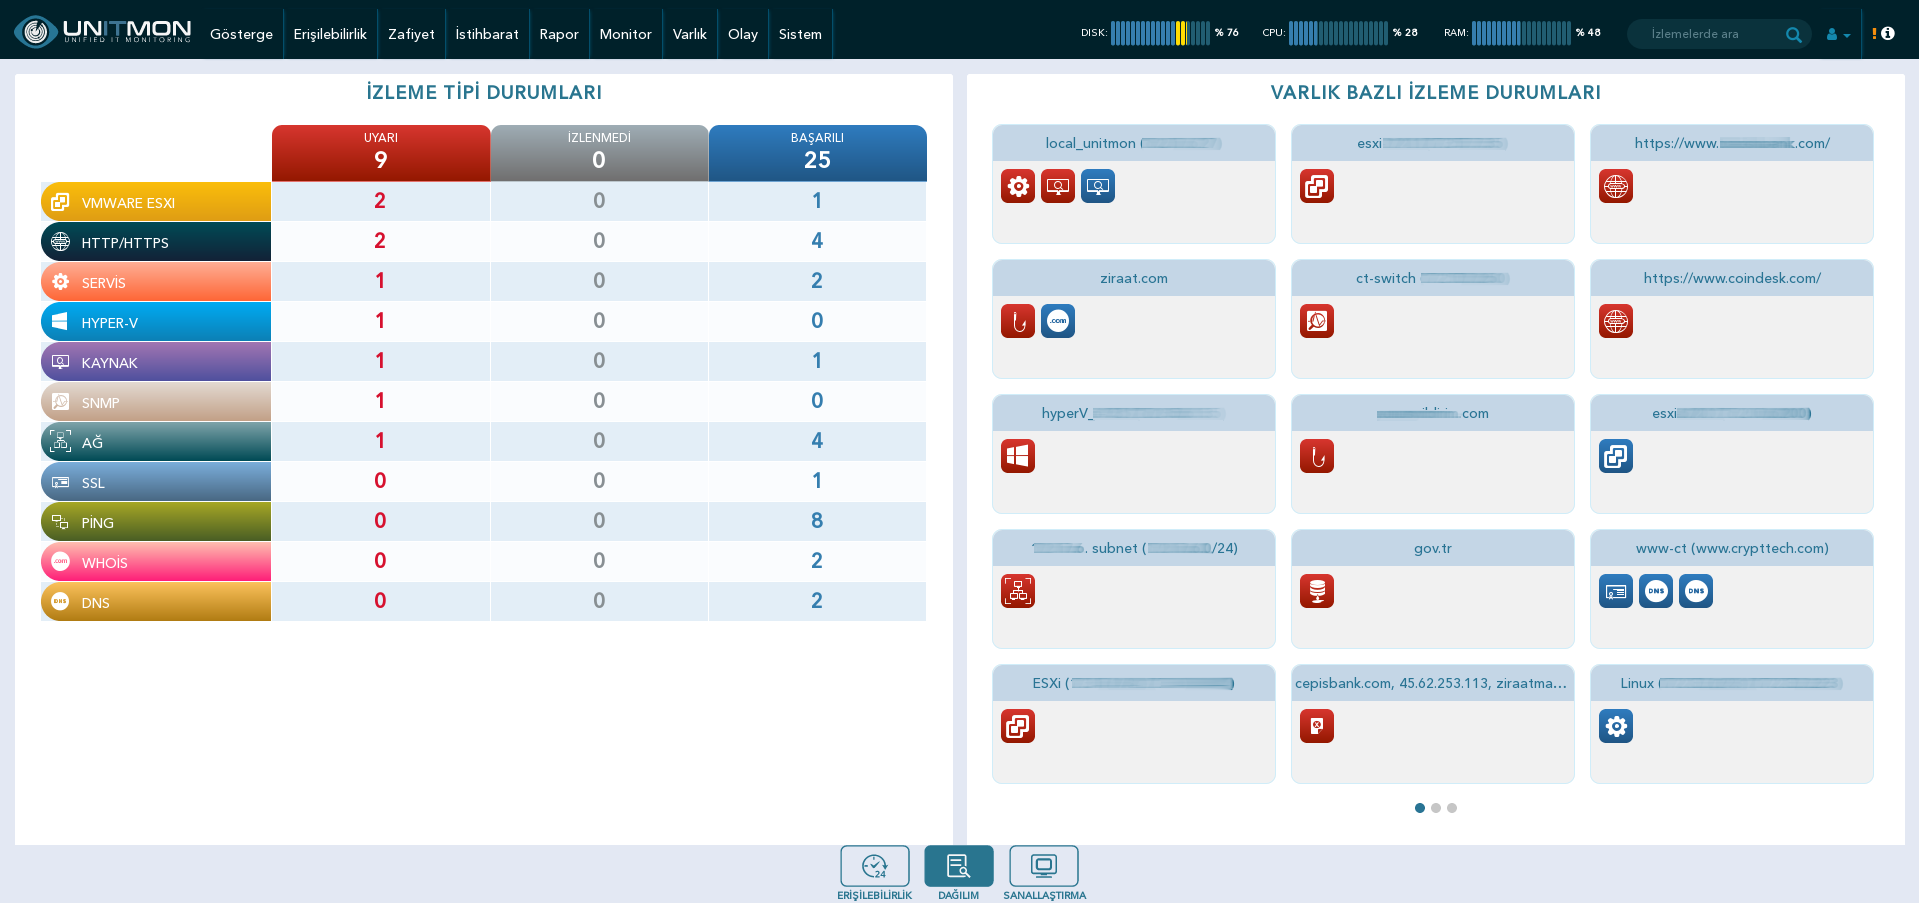Open the info icon in top right
The width and height of the screenshot is (1919, 903).
[1888, 33]
